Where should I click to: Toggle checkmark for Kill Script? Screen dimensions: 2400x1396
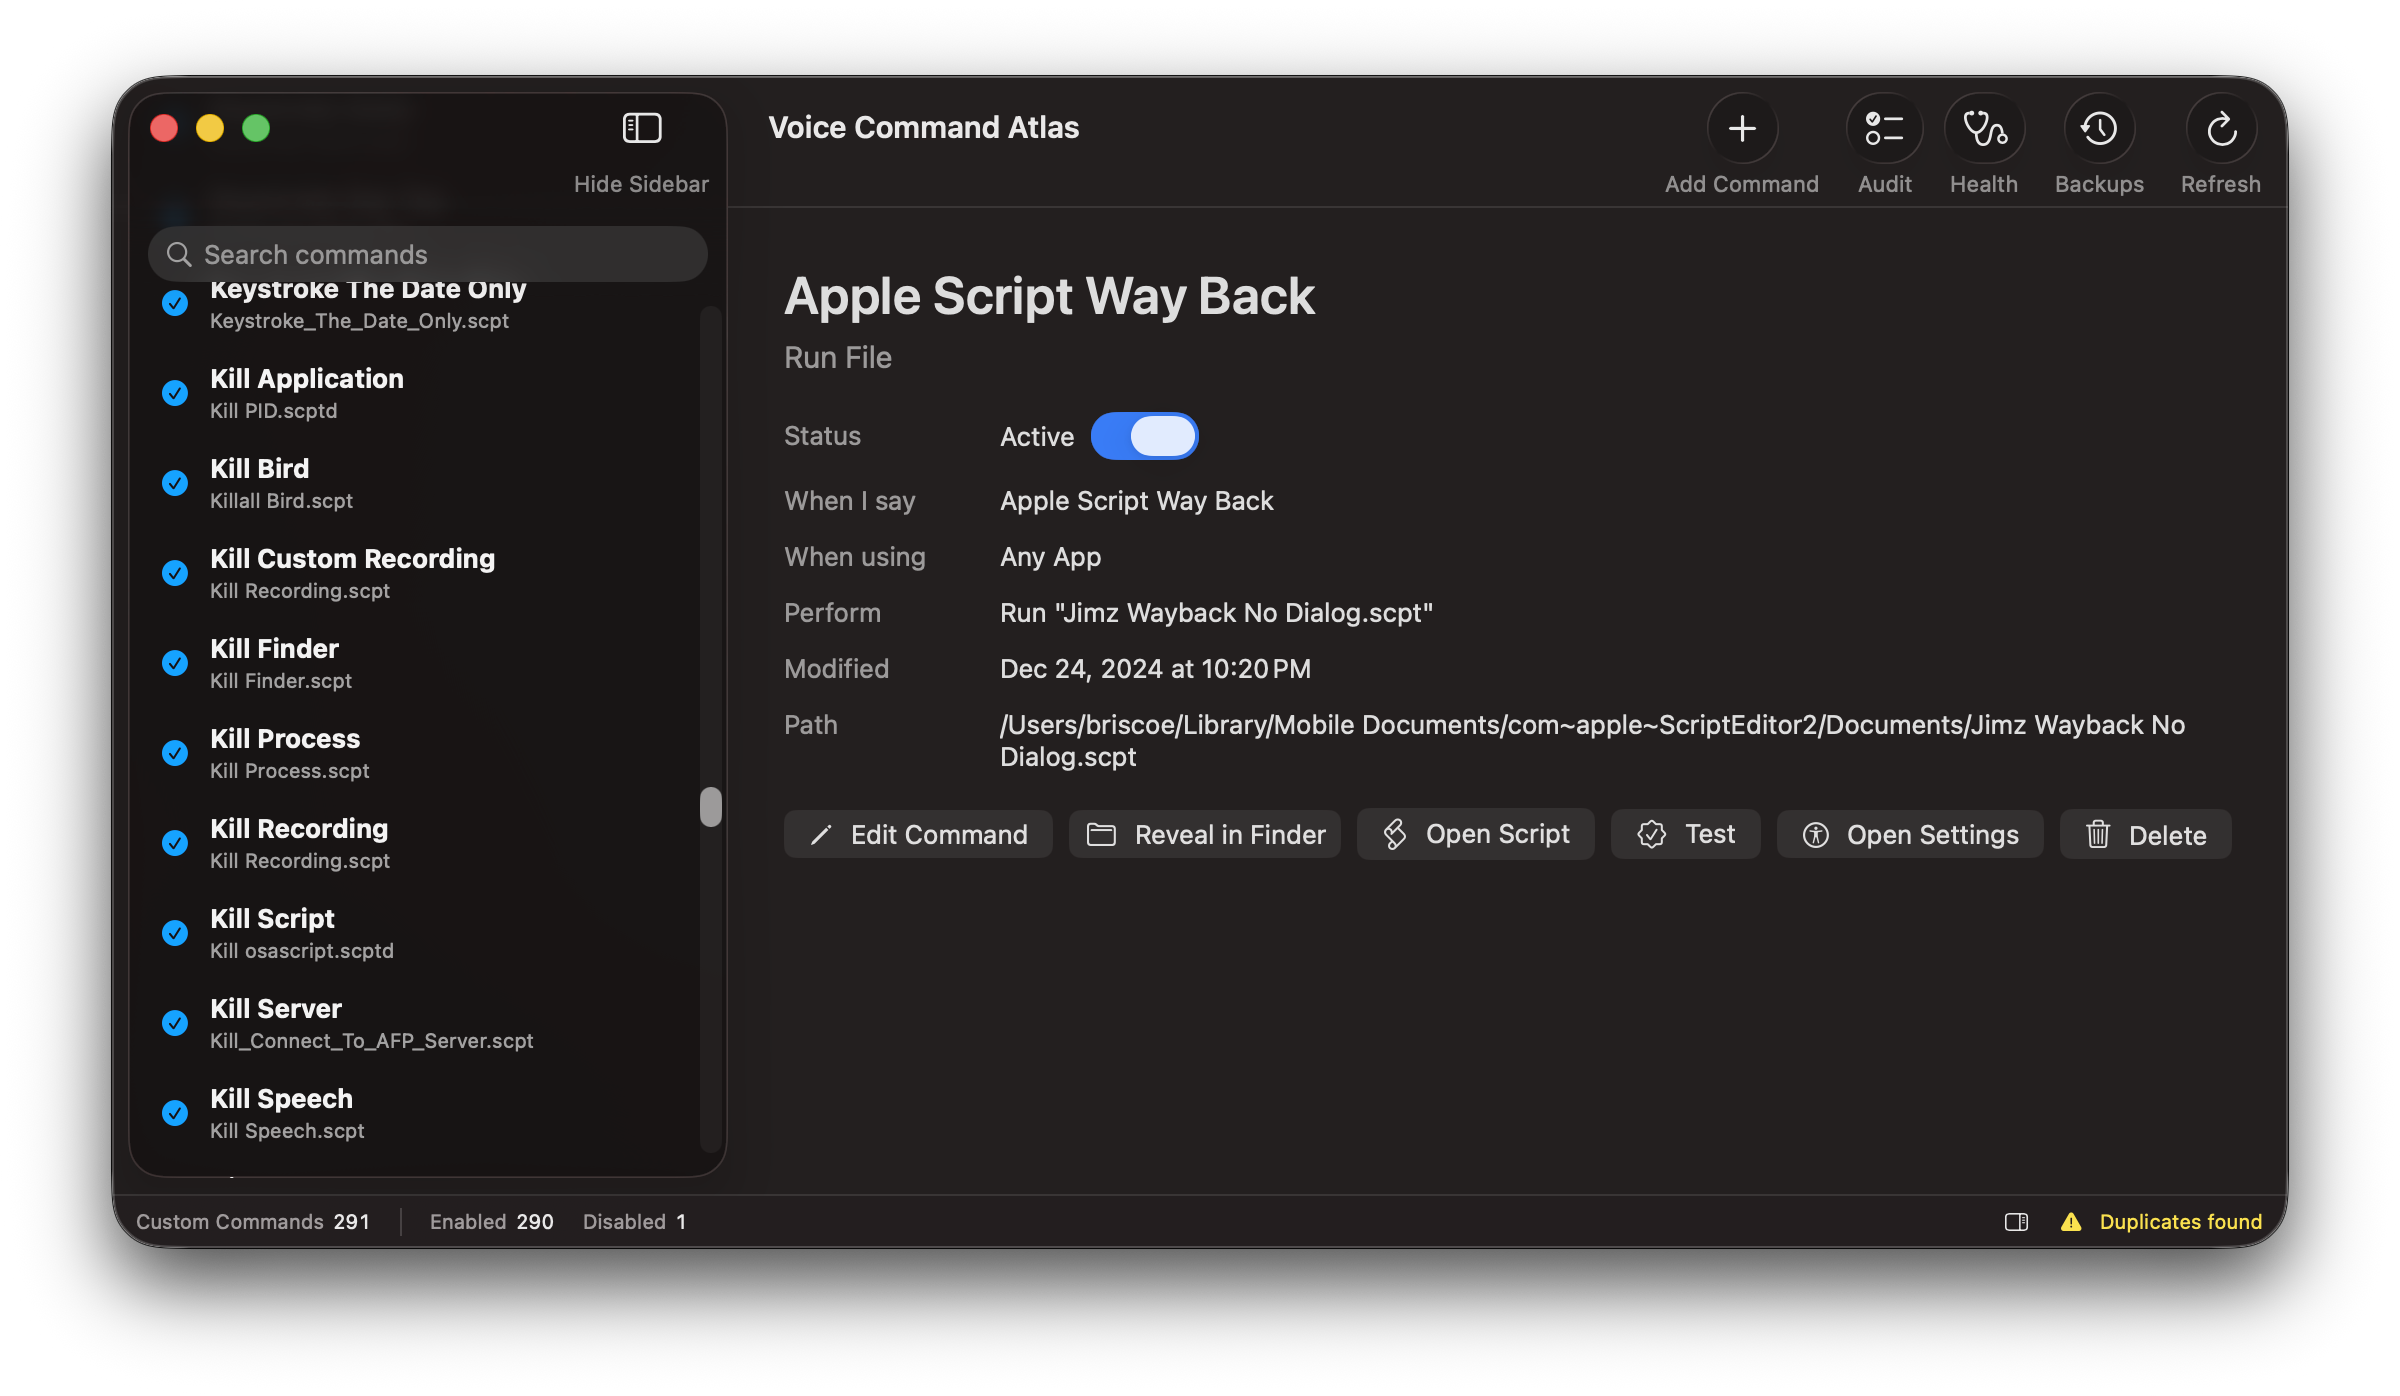point(175,933)
